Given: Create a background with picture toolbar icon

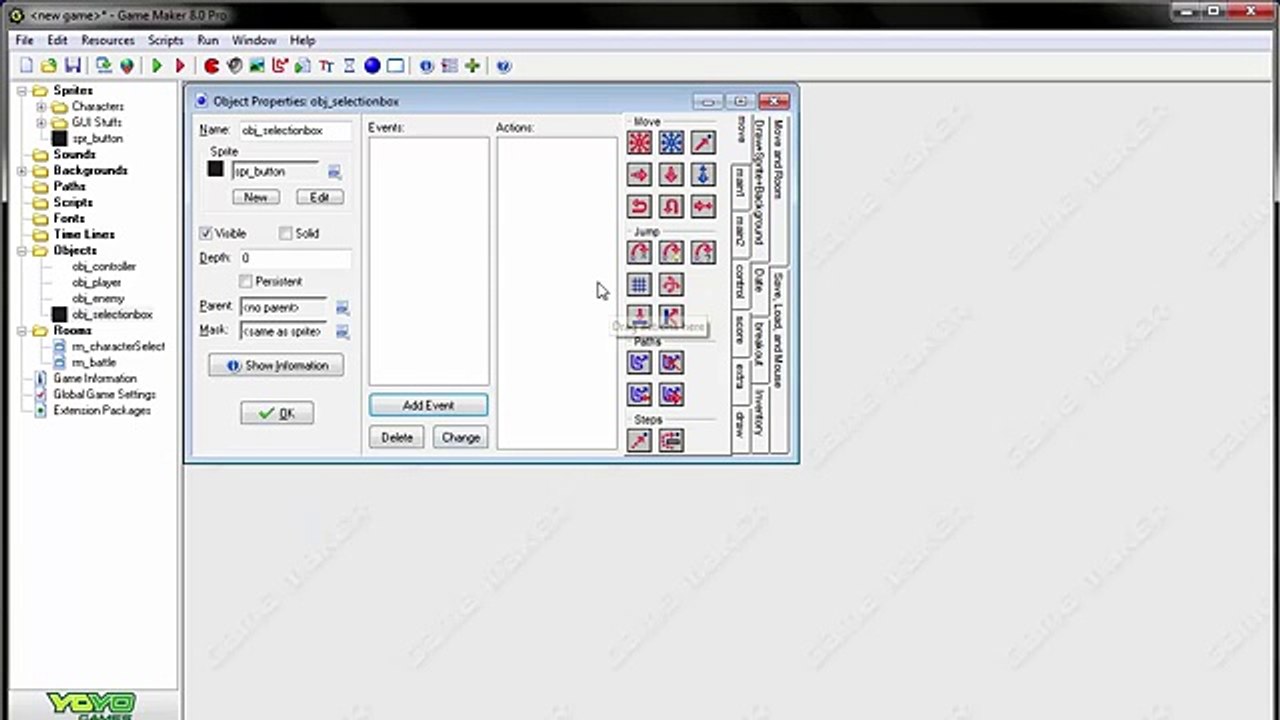Looking at the screenshot, I should coord(257,66).
